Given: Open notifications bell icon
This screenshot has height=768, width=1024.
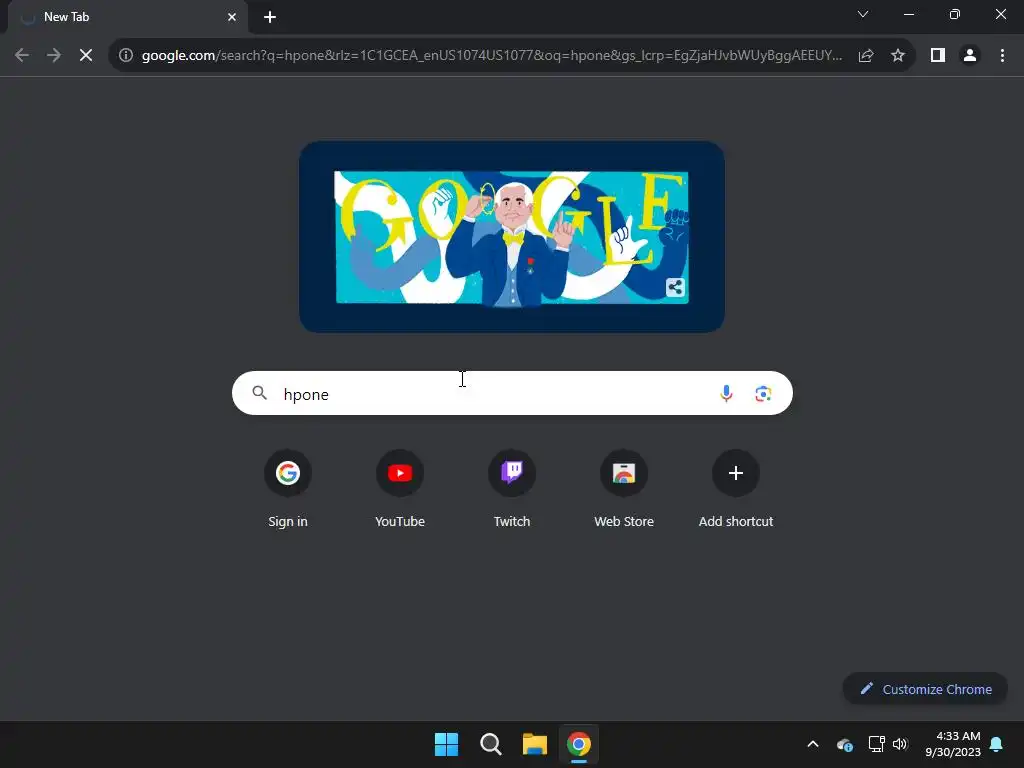Looking at the screenshot, I should click(997, 744).
